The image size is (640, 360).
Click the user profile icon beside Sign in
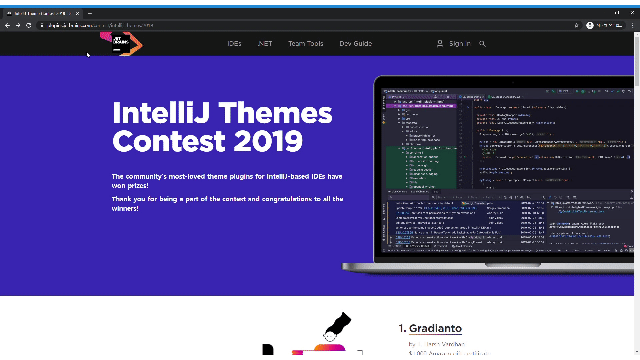pyautogui.click(x=440, y=43)
